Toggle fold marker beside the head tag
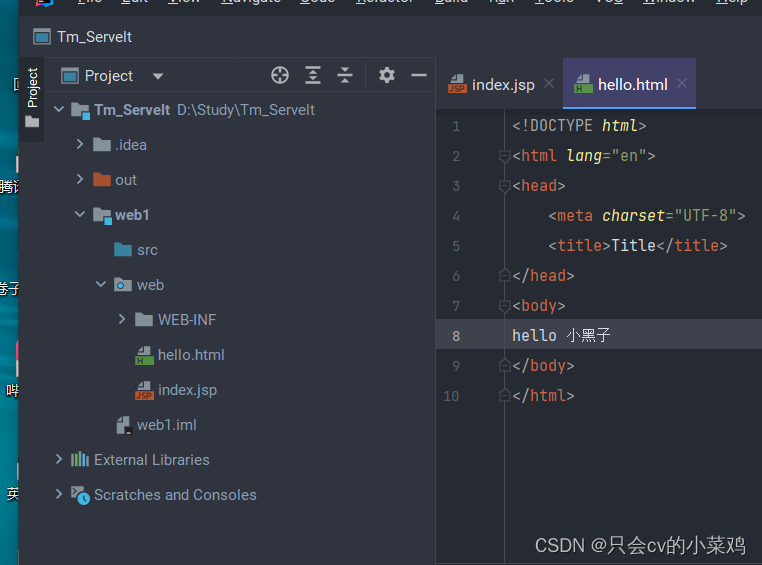This screenshot has width=762, height=565. point(505,186)
